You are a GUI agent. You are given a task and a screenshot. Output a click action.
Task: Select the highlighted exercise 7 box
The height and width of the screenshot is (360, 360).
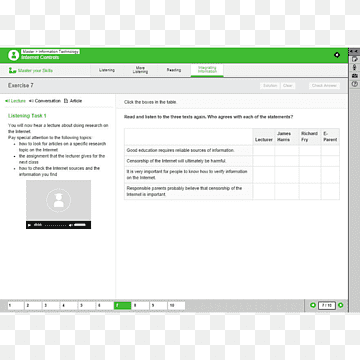pyautogui.click(x=122, y=306)
